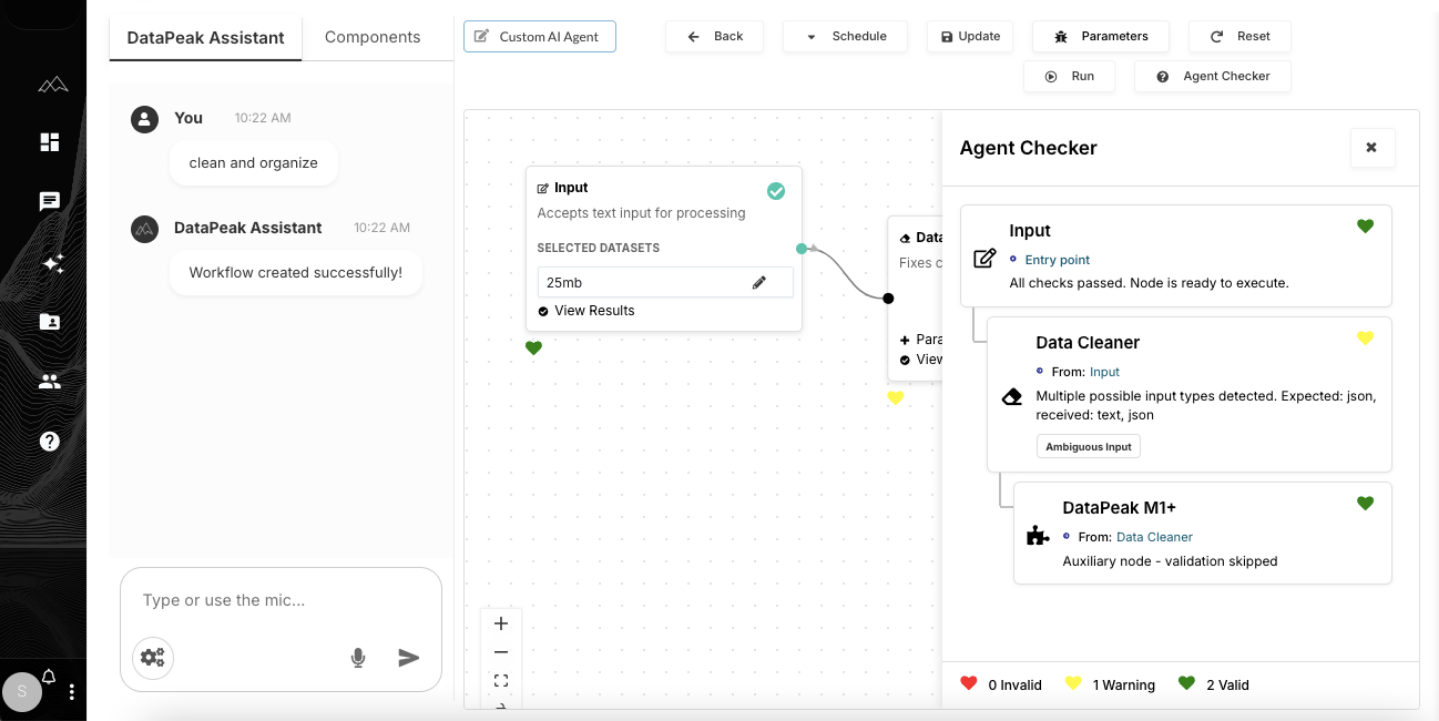
Task: Select the team members icon in the sidebar
Action: 49,380
